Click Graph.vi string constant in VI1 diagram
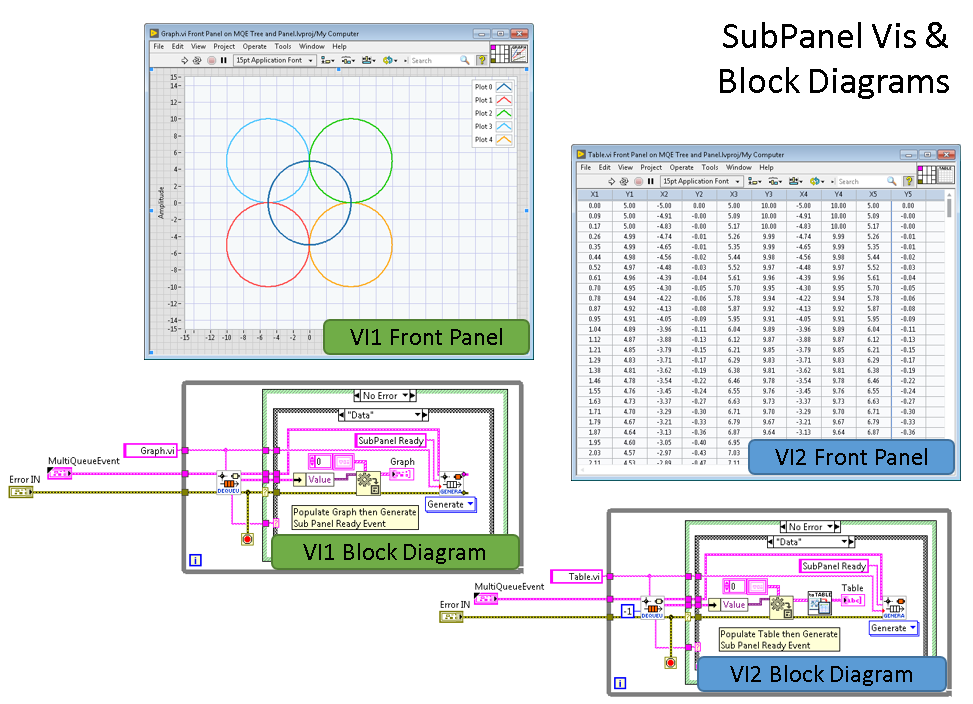 pyautogui.click(x=151, y=451)
